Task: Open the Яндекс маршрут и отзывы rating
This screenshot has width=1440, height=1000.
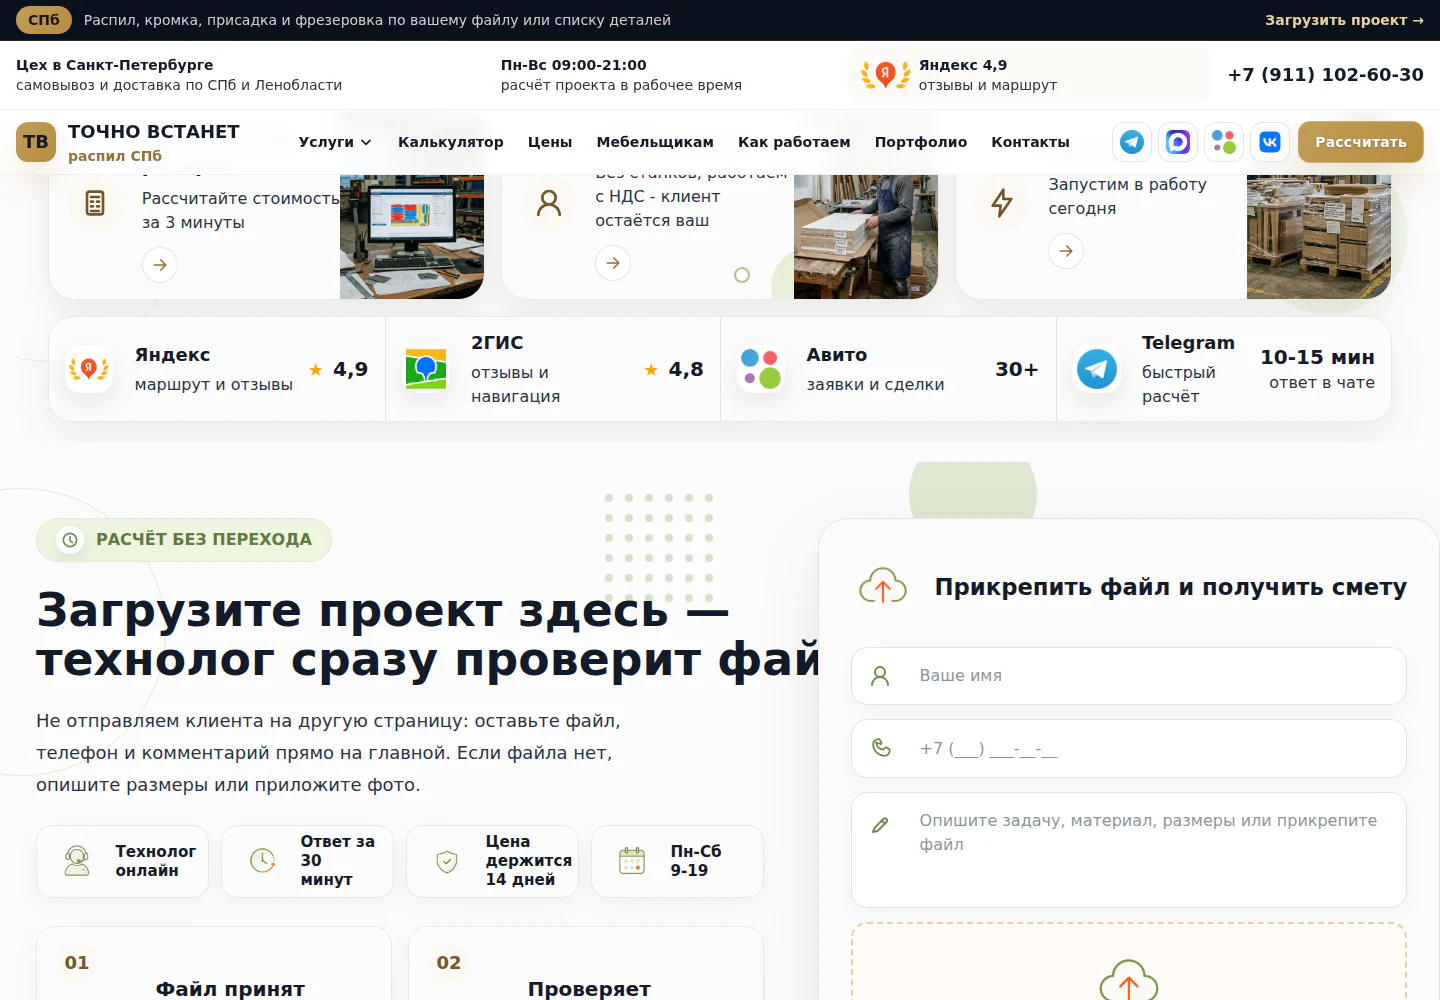Action: (217, 369)
